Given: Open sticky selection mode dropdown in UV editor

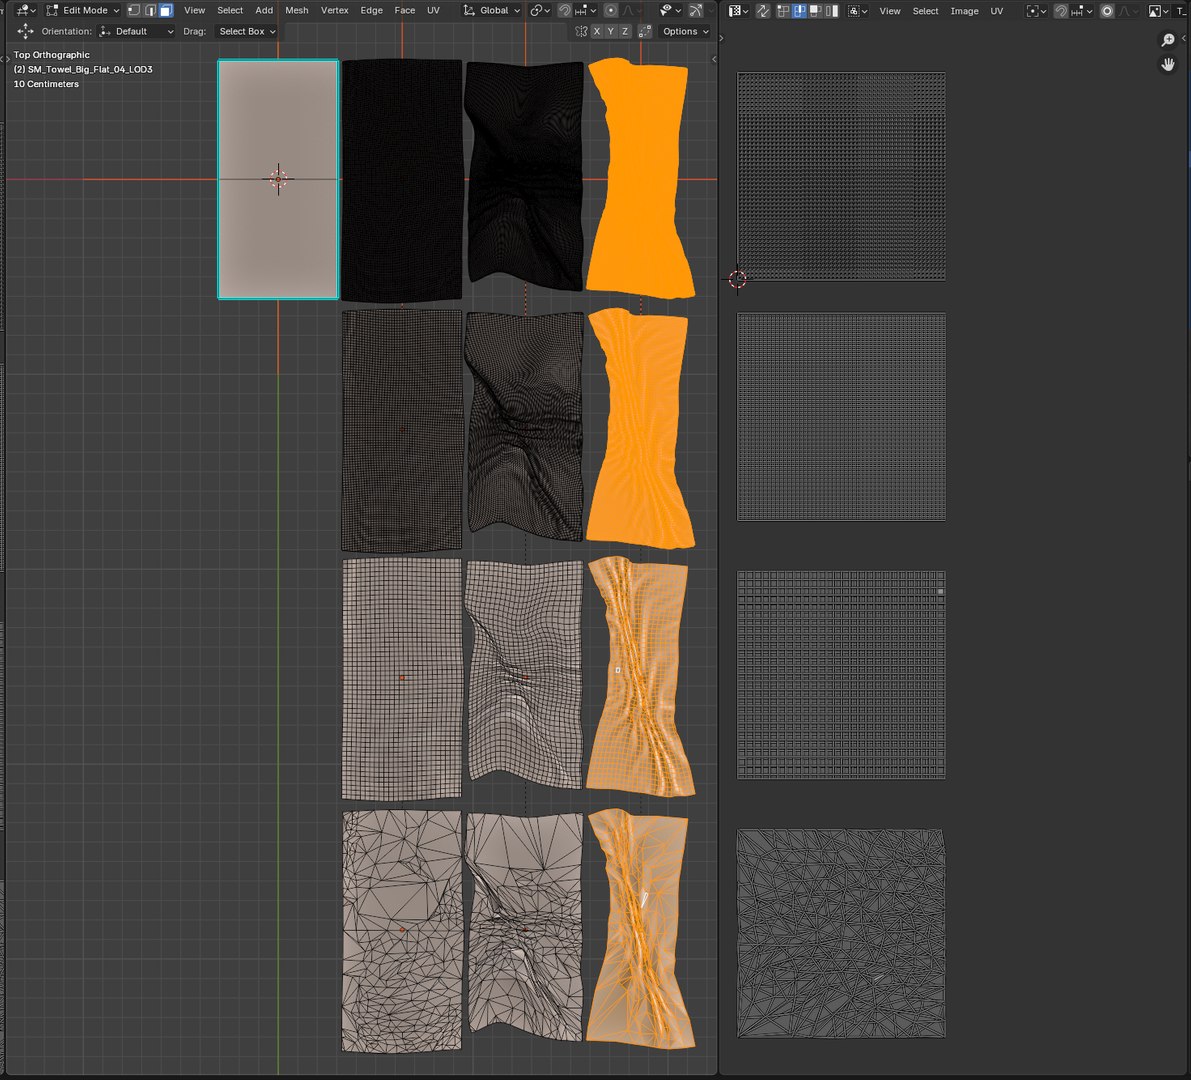Looking at the screenshot, I should click(x=857, y=11).
